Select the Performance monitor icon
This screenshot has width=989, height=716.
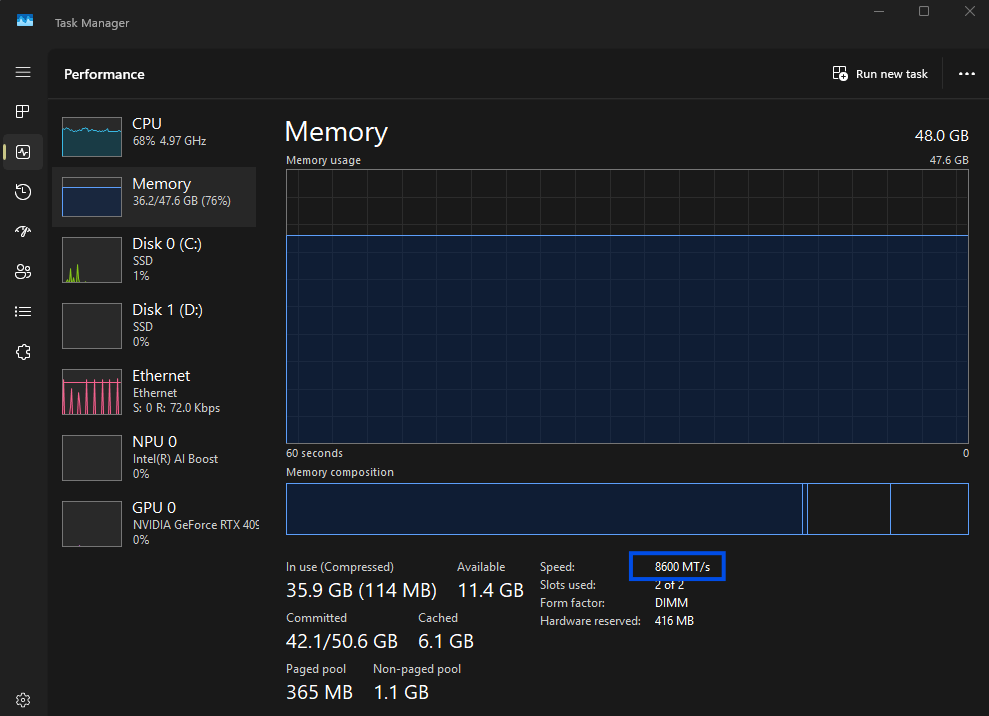22,152
